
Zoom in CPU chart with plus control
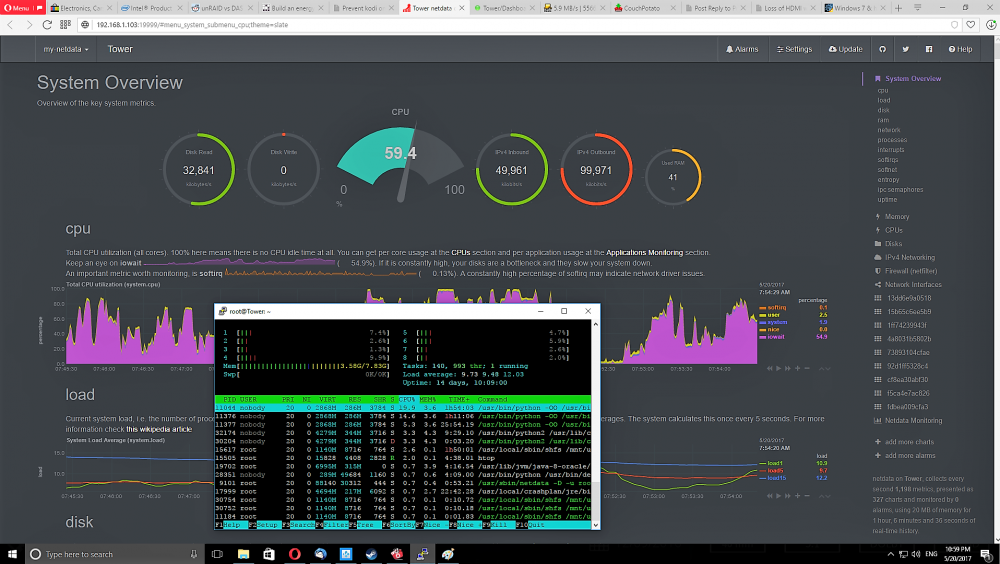coord(797,369)
